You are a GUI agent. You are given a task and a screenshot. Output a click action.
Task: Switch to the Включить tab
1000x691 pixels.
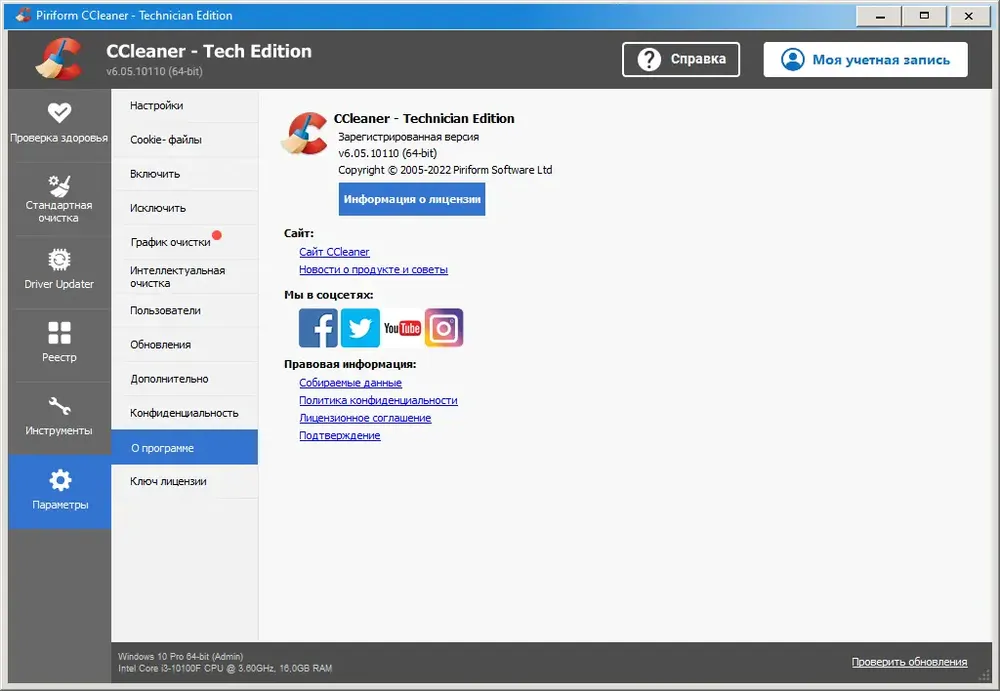point(185,174)
